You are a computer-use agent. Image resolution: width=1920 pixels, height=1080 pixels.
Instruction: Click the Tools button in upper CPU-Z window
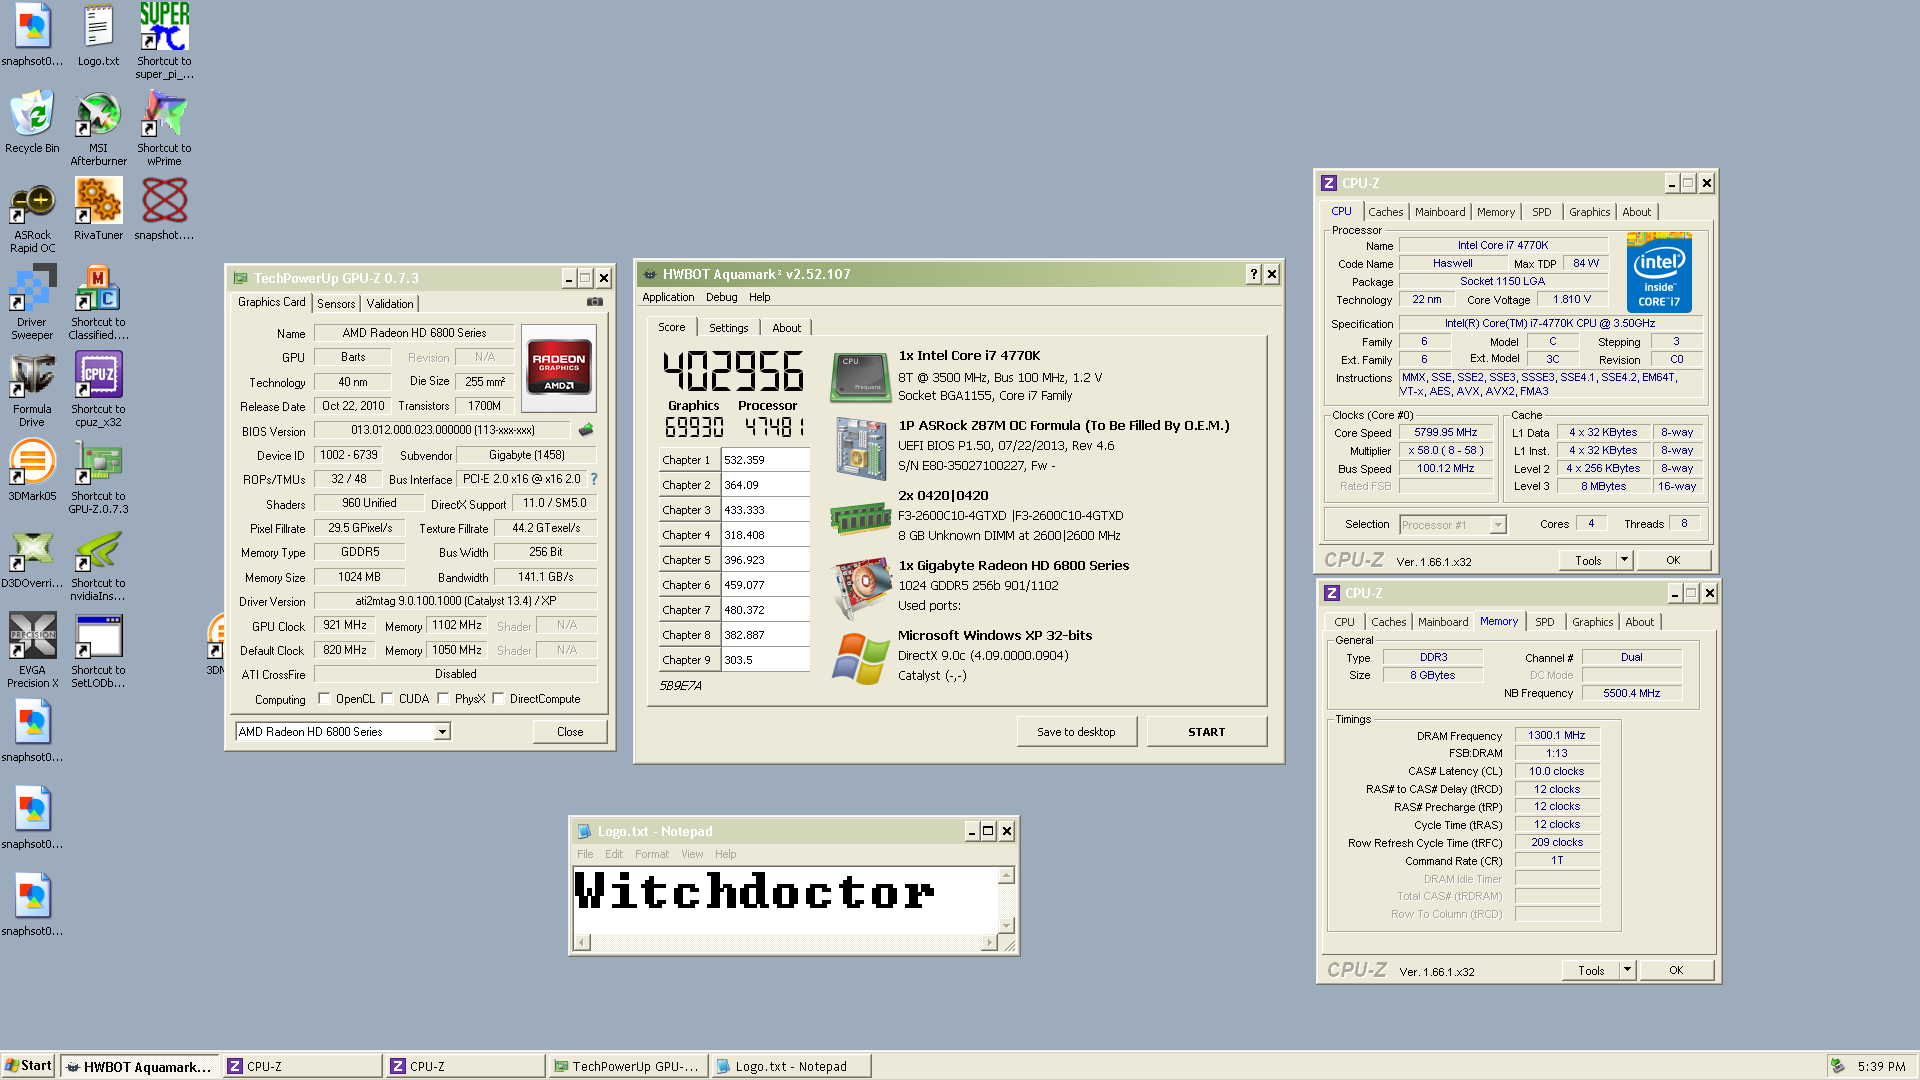pos(1588,560)
